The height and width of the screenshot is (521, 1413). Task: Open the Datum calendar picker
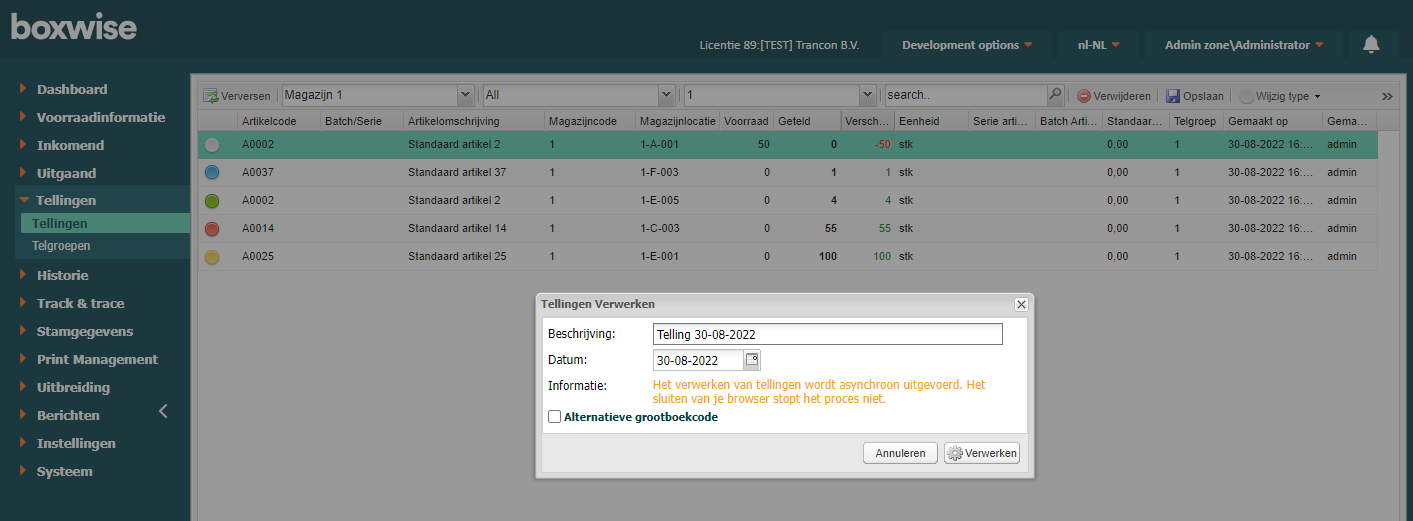(753, 360)
